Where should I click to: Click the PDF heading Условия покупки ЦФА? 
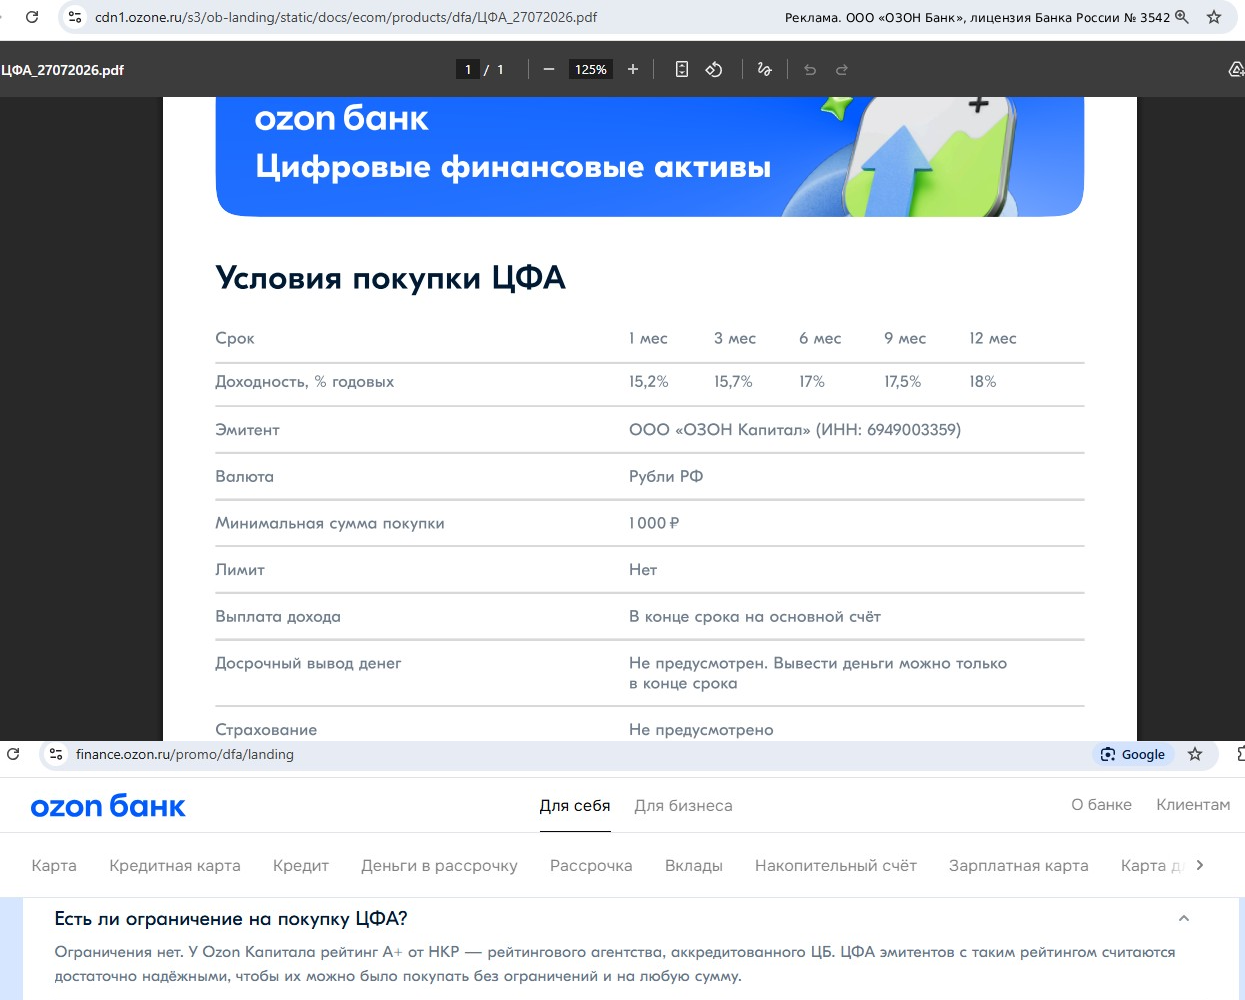point(391,277)
